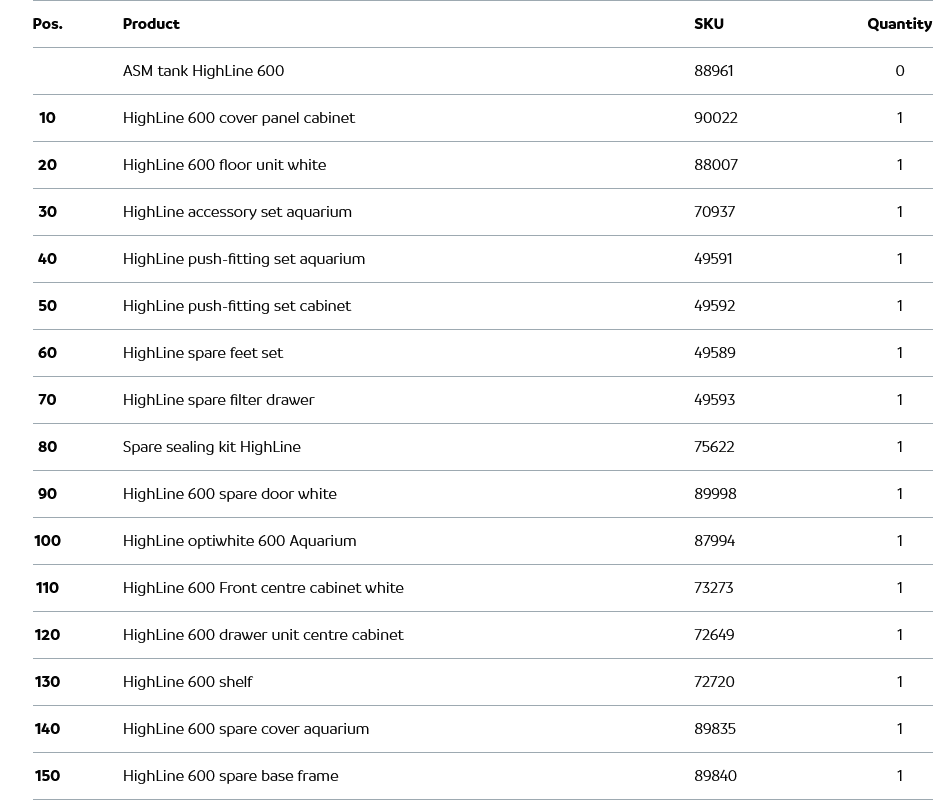The width and height of the screenshot is (948, 800).
Task: Select HighLine 600 cover panel cabinet
Action: pos(238,118)
